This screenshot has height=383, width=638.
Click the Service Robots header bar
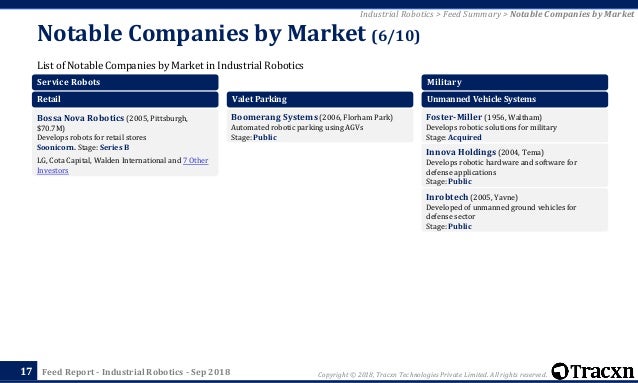(x=125, y=82)
